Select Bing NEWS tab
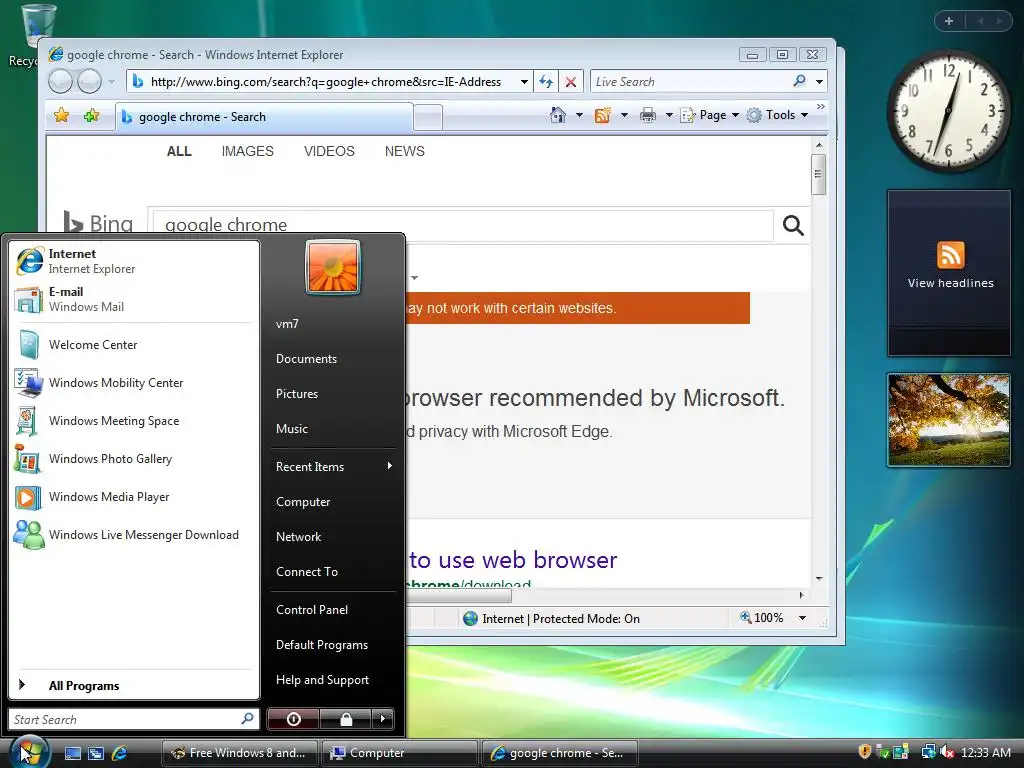This screenshot has height=768, width=1024. 404,151
